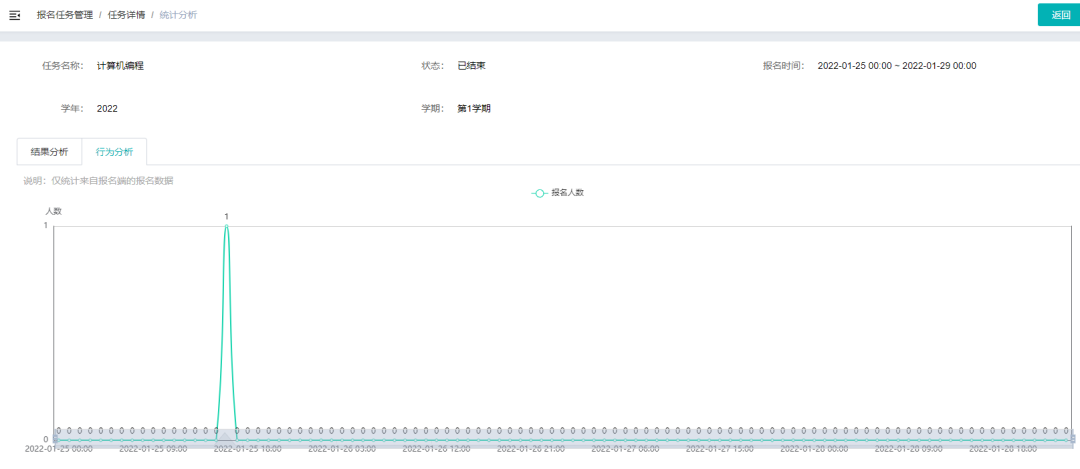Click the 返回 button
This screenshot has height=469, width=1080.
tap(1061, 15)
